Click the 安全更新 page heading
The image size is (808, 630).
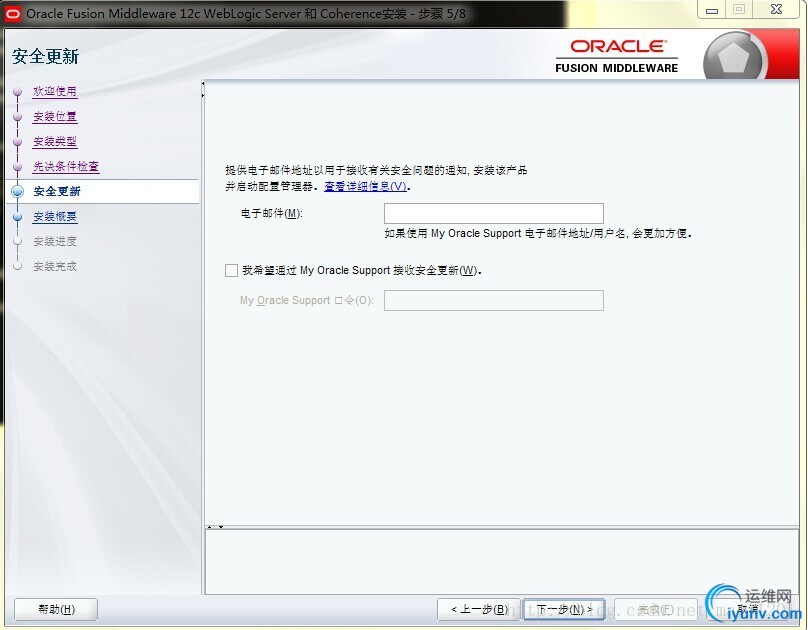[45, 56]
